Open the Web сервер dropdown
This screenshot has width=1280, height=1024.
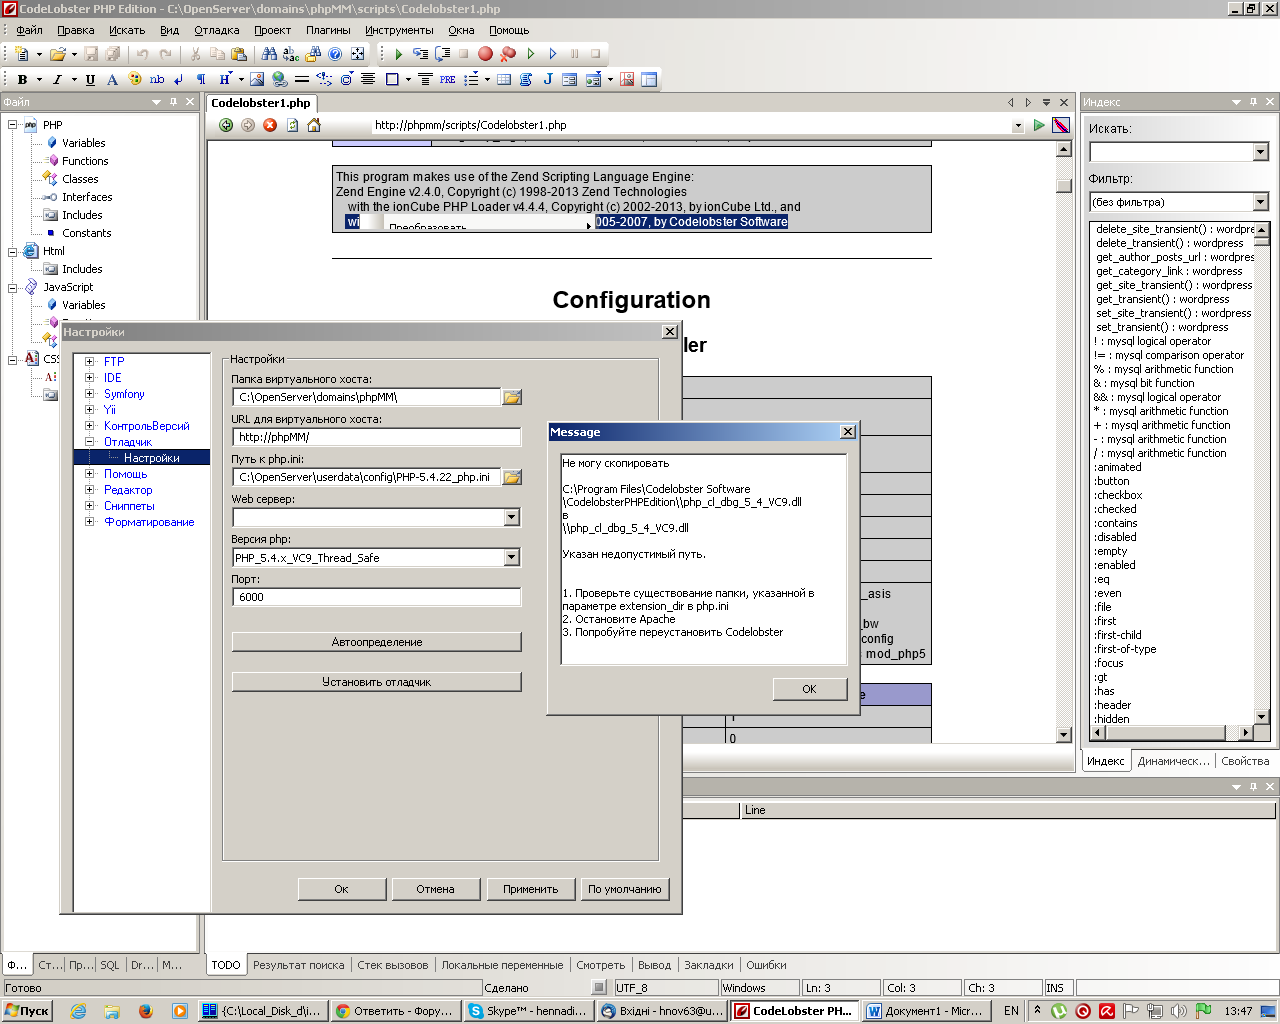pyautogui.click(x=512, y=517)
